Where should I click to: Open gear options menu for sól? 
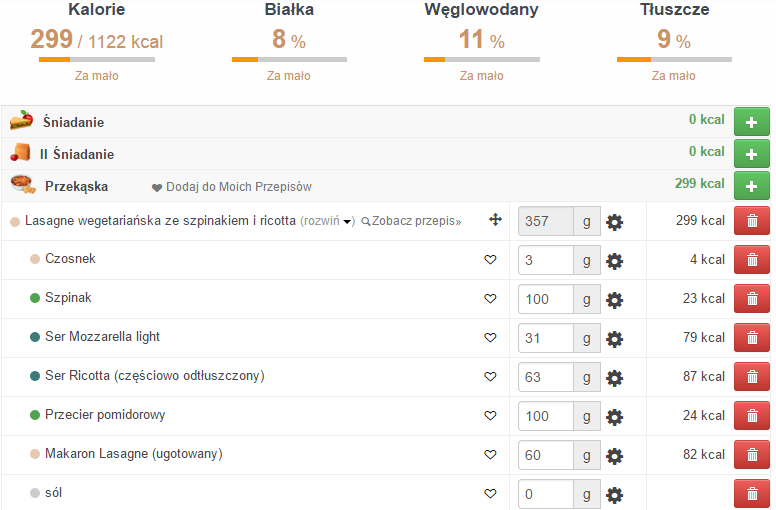(614, 494)
